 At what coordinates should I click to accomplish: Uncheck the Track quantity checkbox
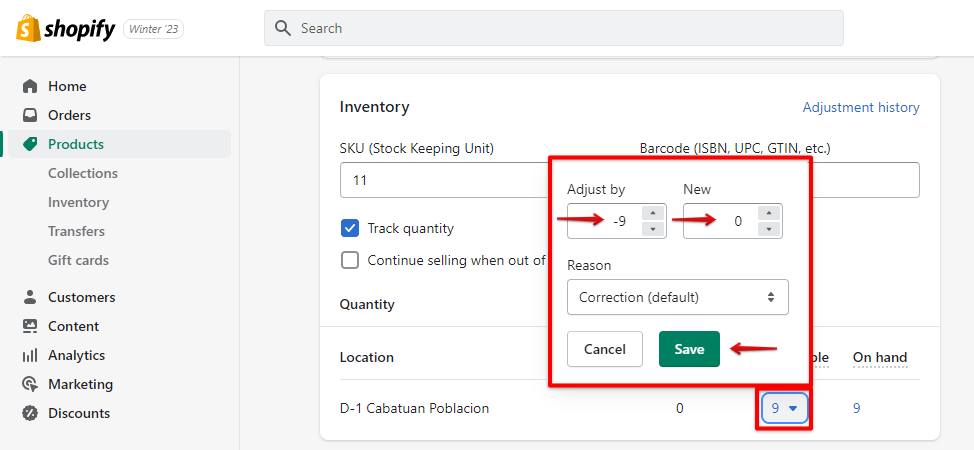350,228
